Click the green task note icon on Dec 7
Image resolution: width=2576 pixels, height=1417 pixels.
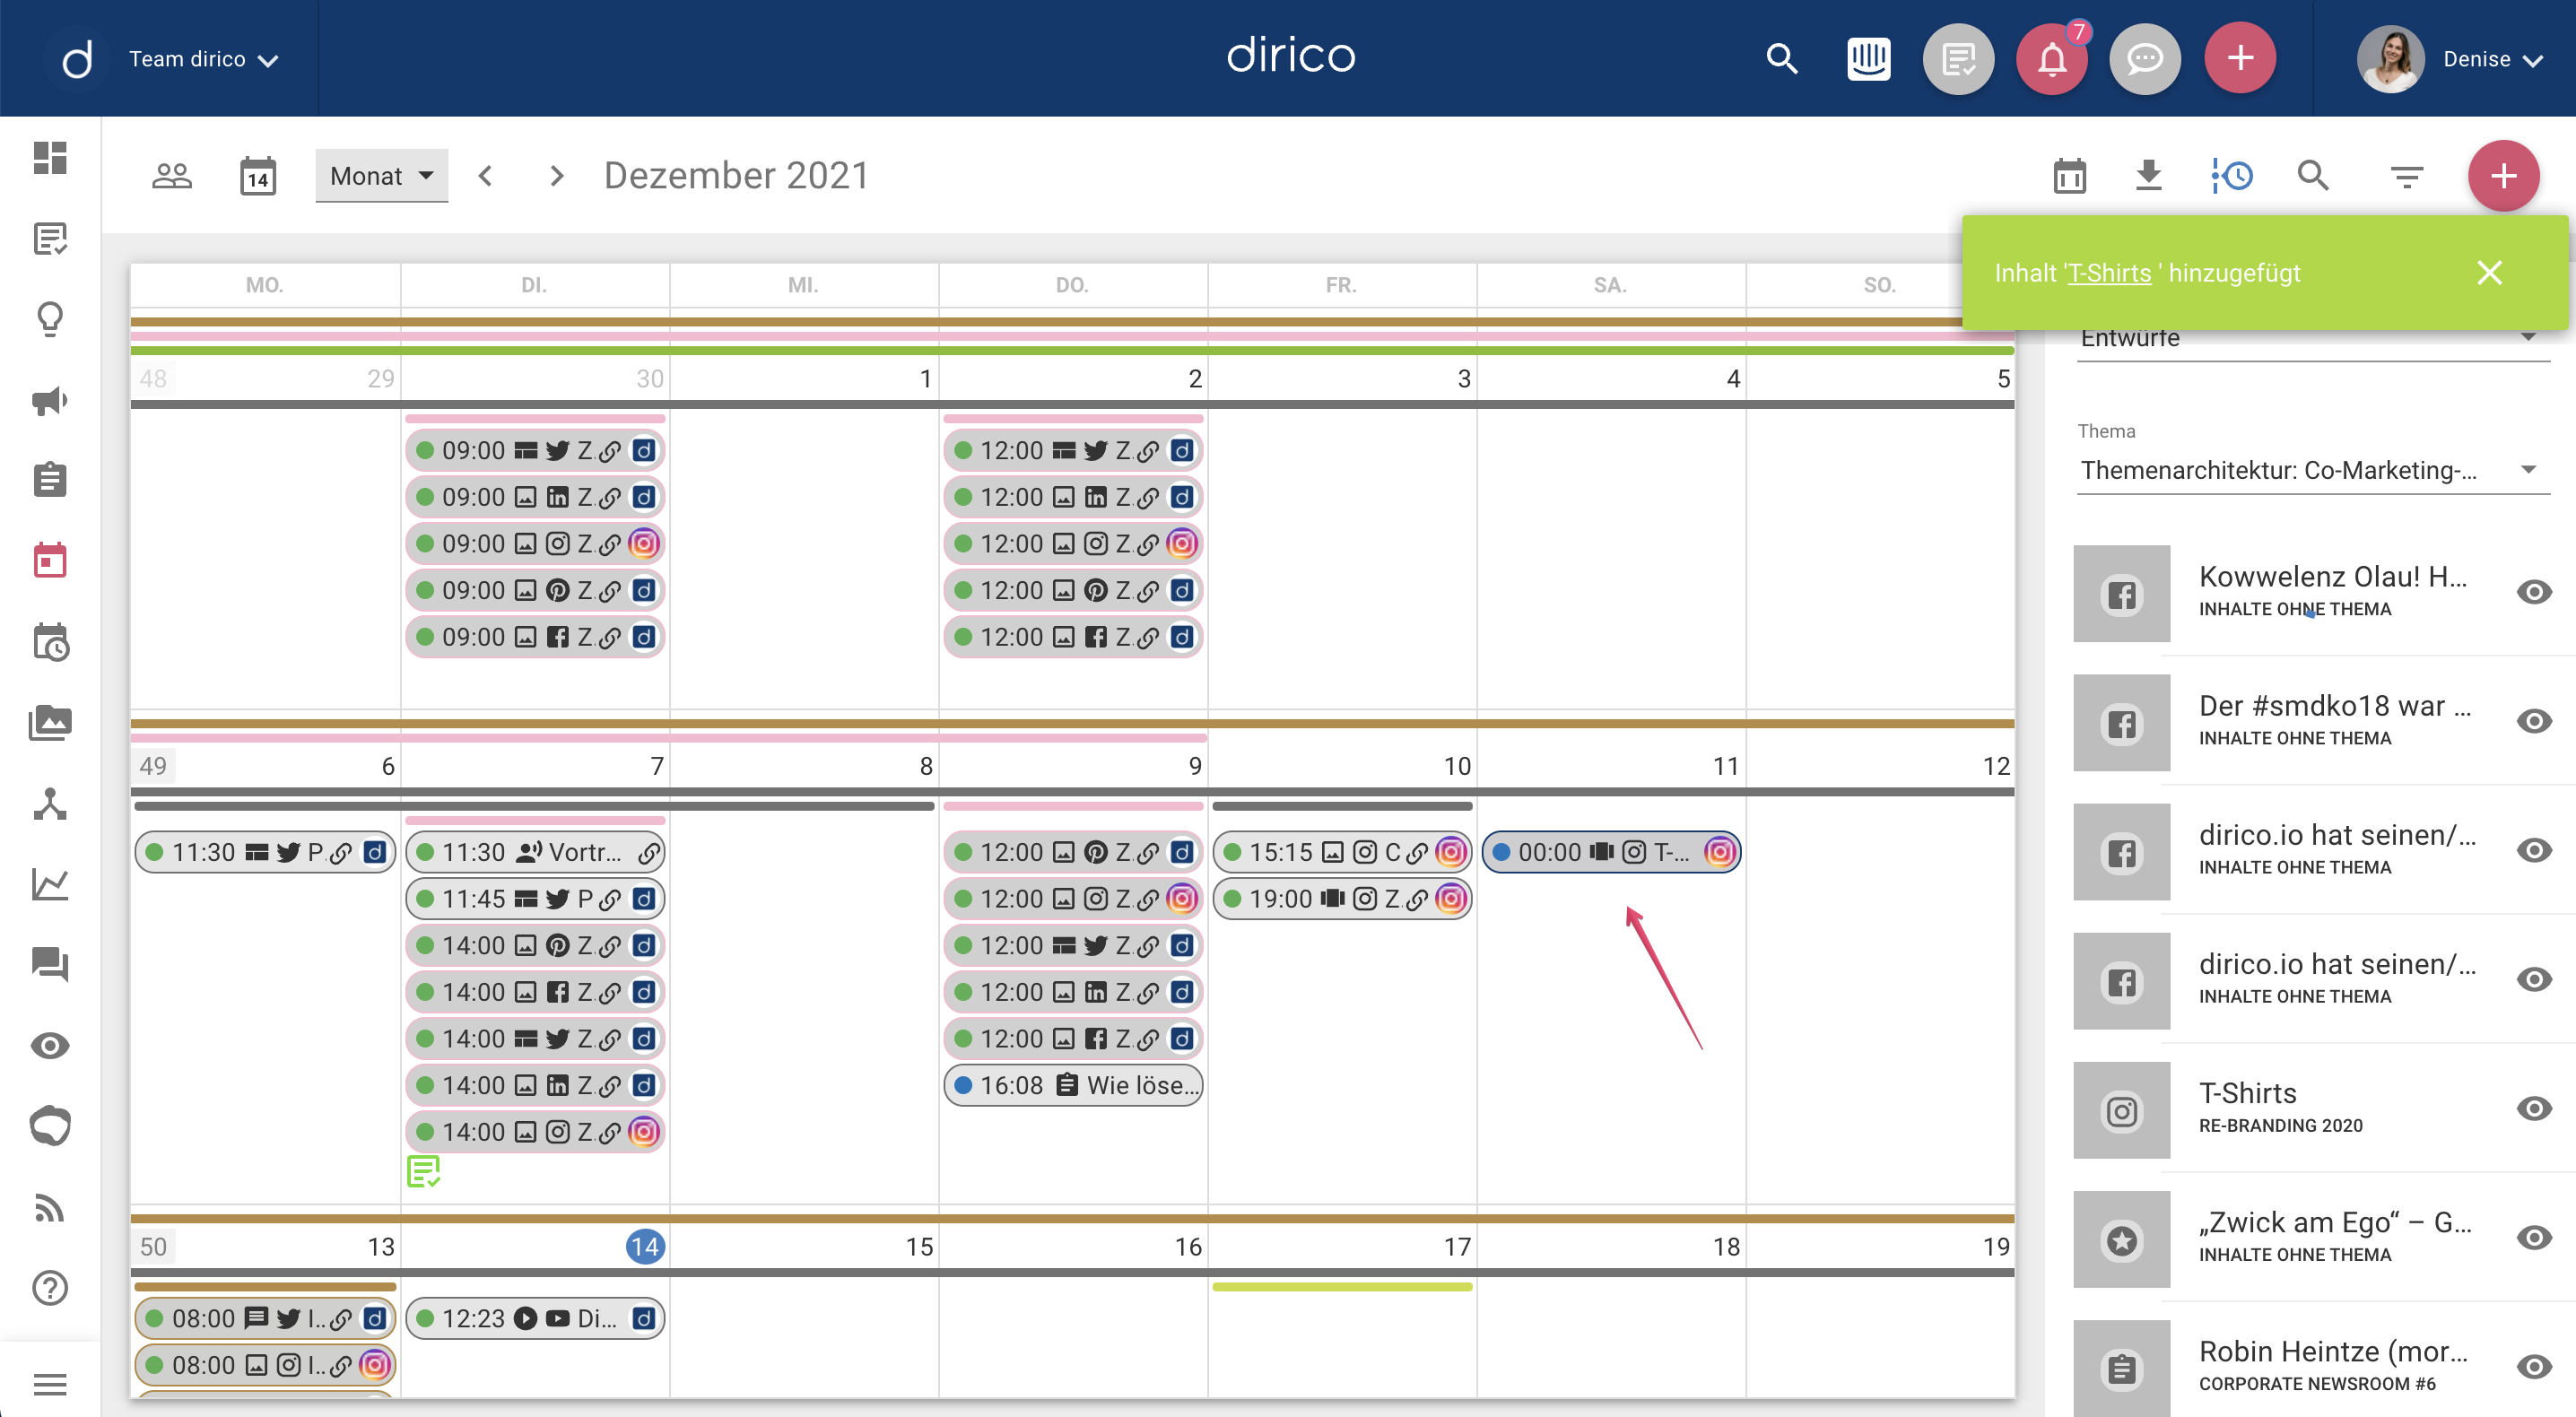tap(424, 1171)
